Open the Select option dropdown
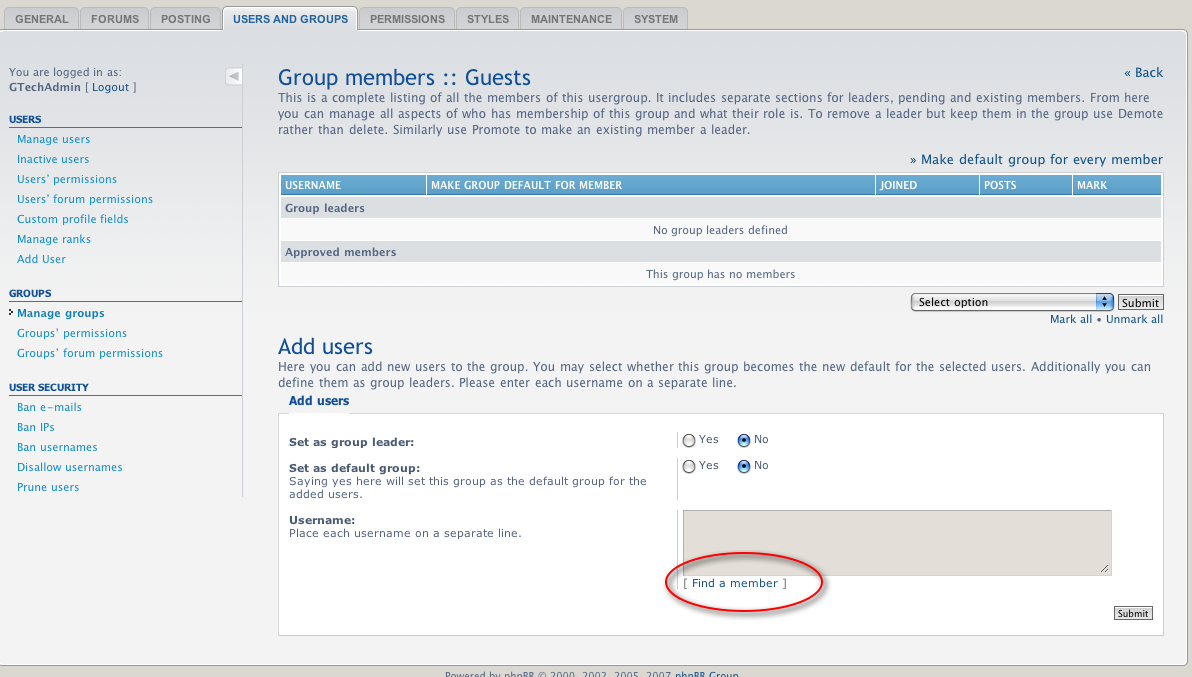Image resolution: width=1192 pixels, height=677 pixels. click(x=1012, y=302)
